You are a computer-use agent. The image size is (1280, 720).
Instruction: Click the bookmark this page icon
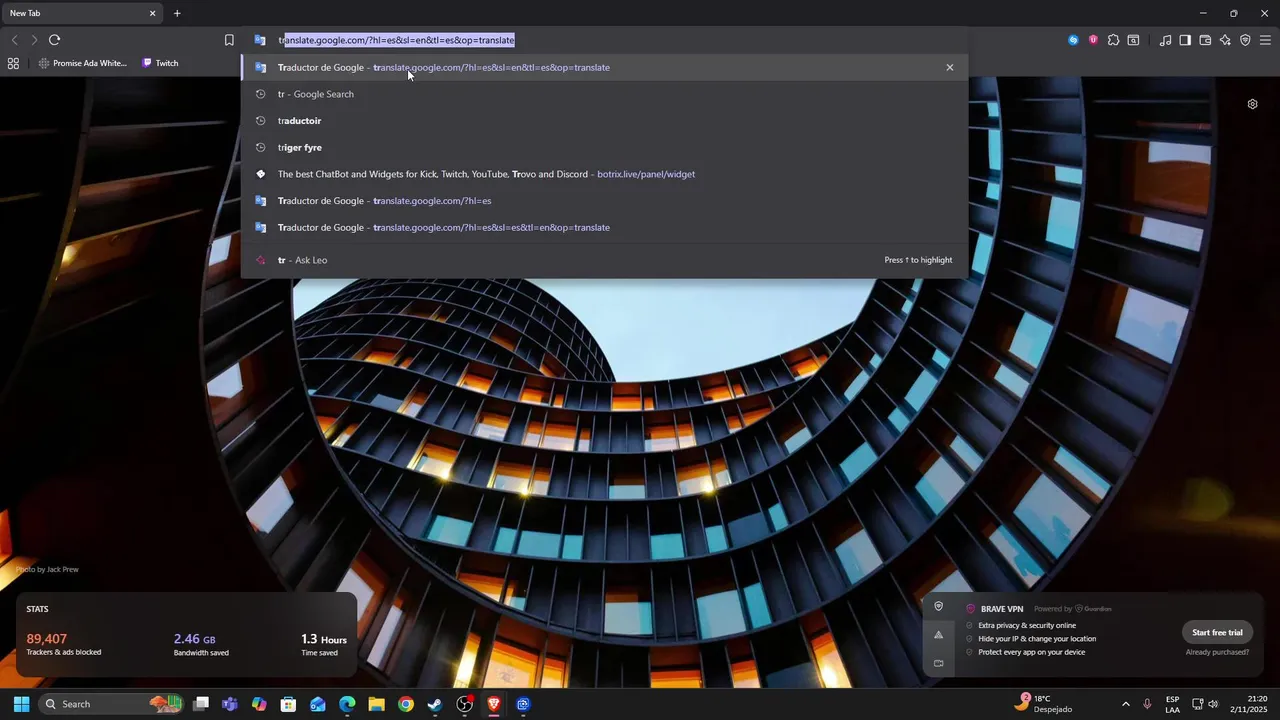coord(229,40)
